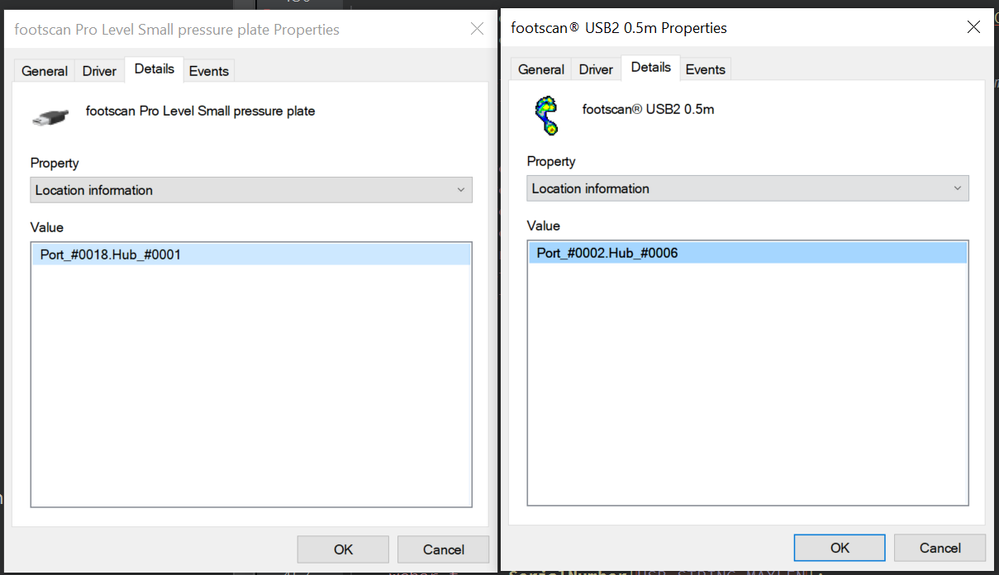Select Events tab in pressure plate dialog

point(209,71)
